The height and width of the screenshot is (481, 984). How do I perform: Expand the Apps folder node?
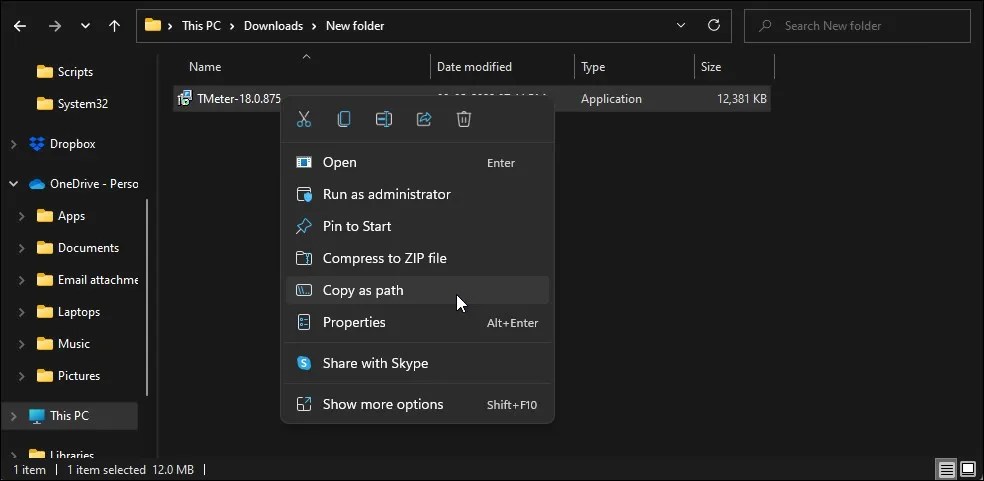(21, 217)
